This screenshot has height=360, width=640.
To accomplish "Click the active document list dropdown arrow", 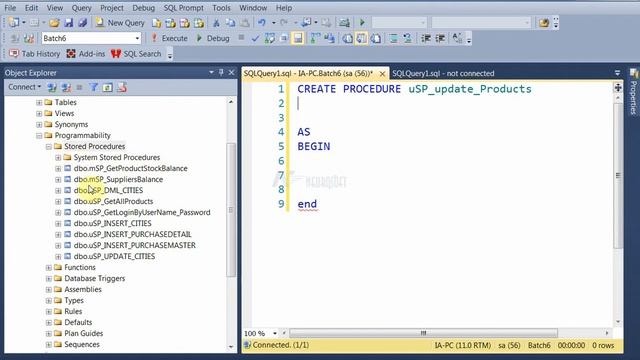I will tap(617, 73).
